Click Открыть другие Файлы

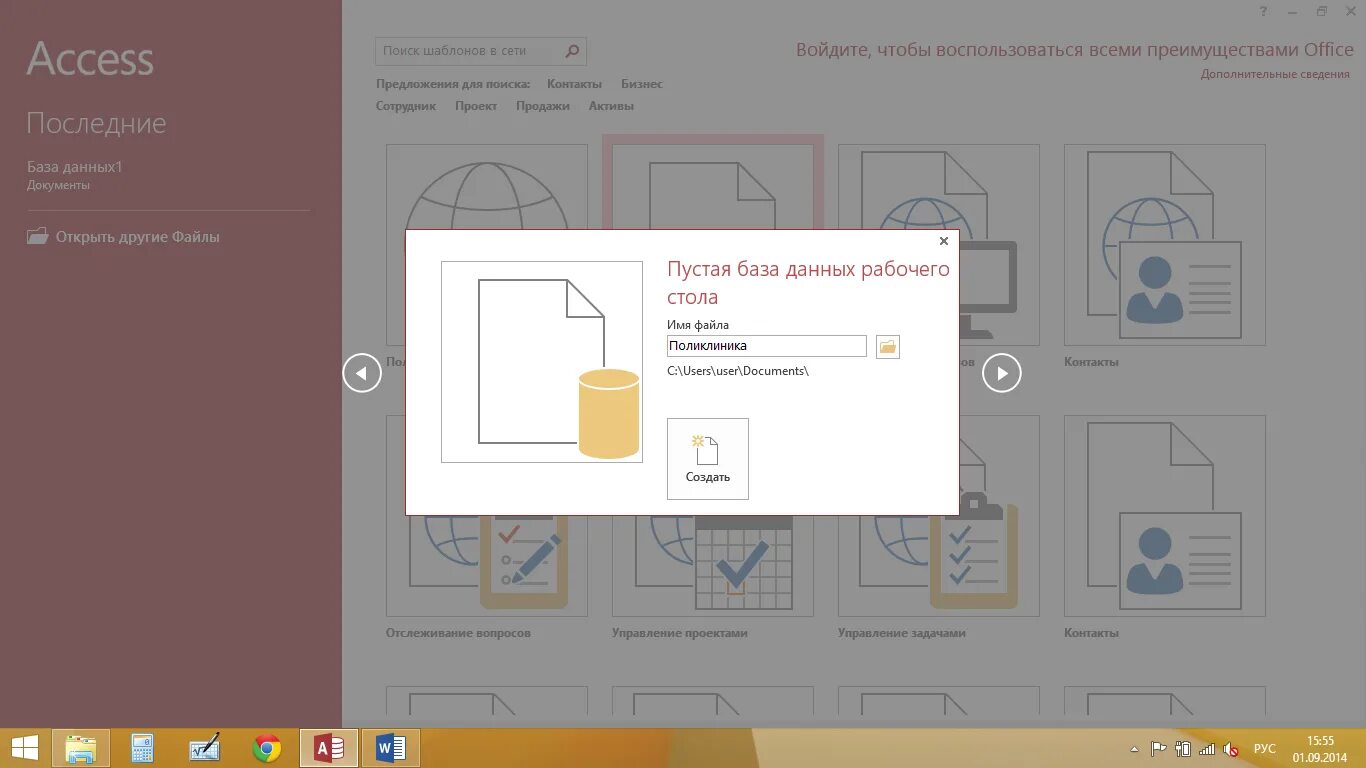coord(138,237)
